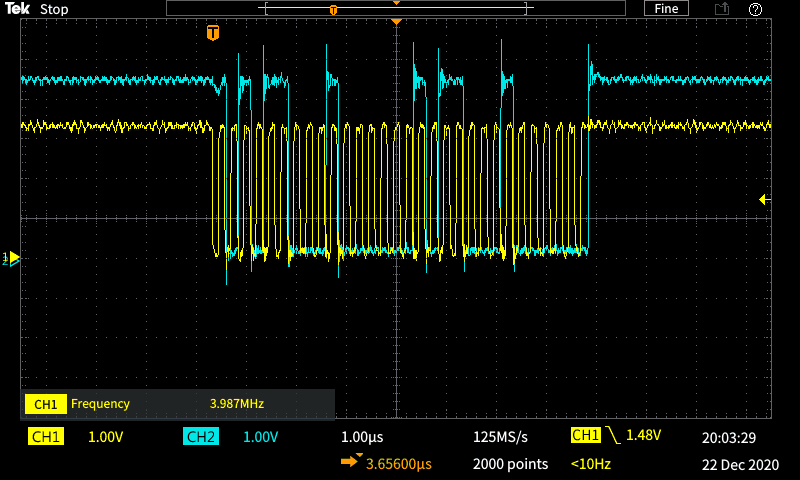Click the file save icon next to Fine
The height and width of the screenshot is (480, 800).
722,9
